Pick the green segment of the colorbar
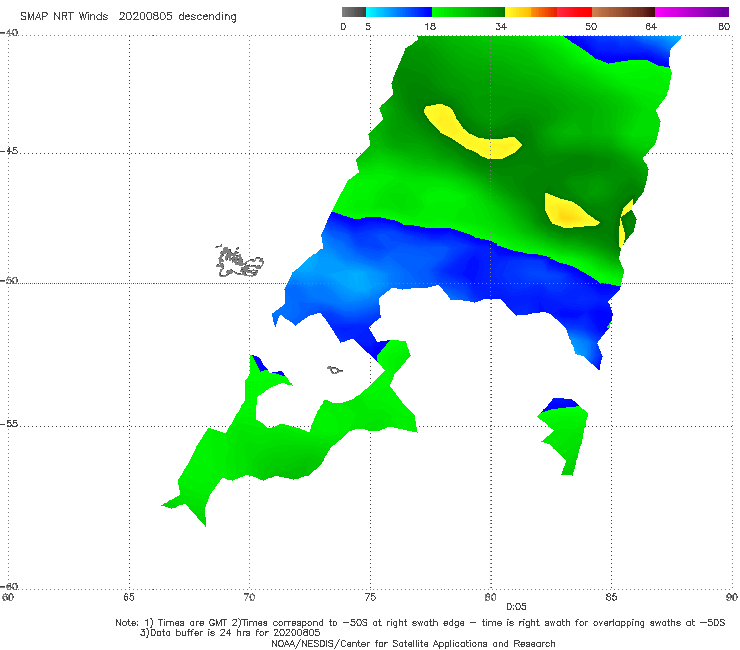The image size is (740, 650). 468,12
